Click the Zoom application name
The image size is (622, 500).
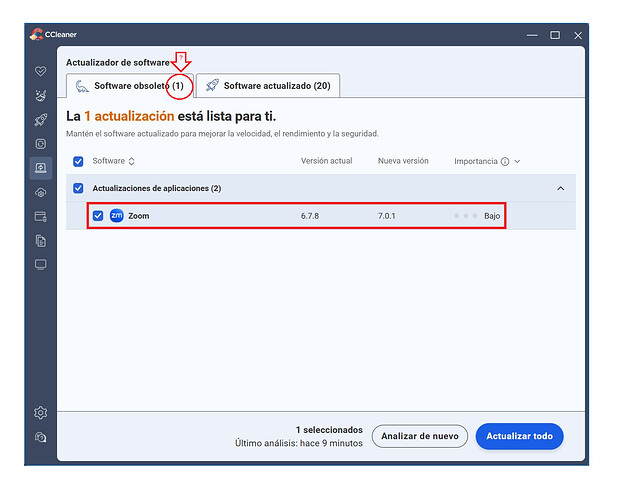139,216
